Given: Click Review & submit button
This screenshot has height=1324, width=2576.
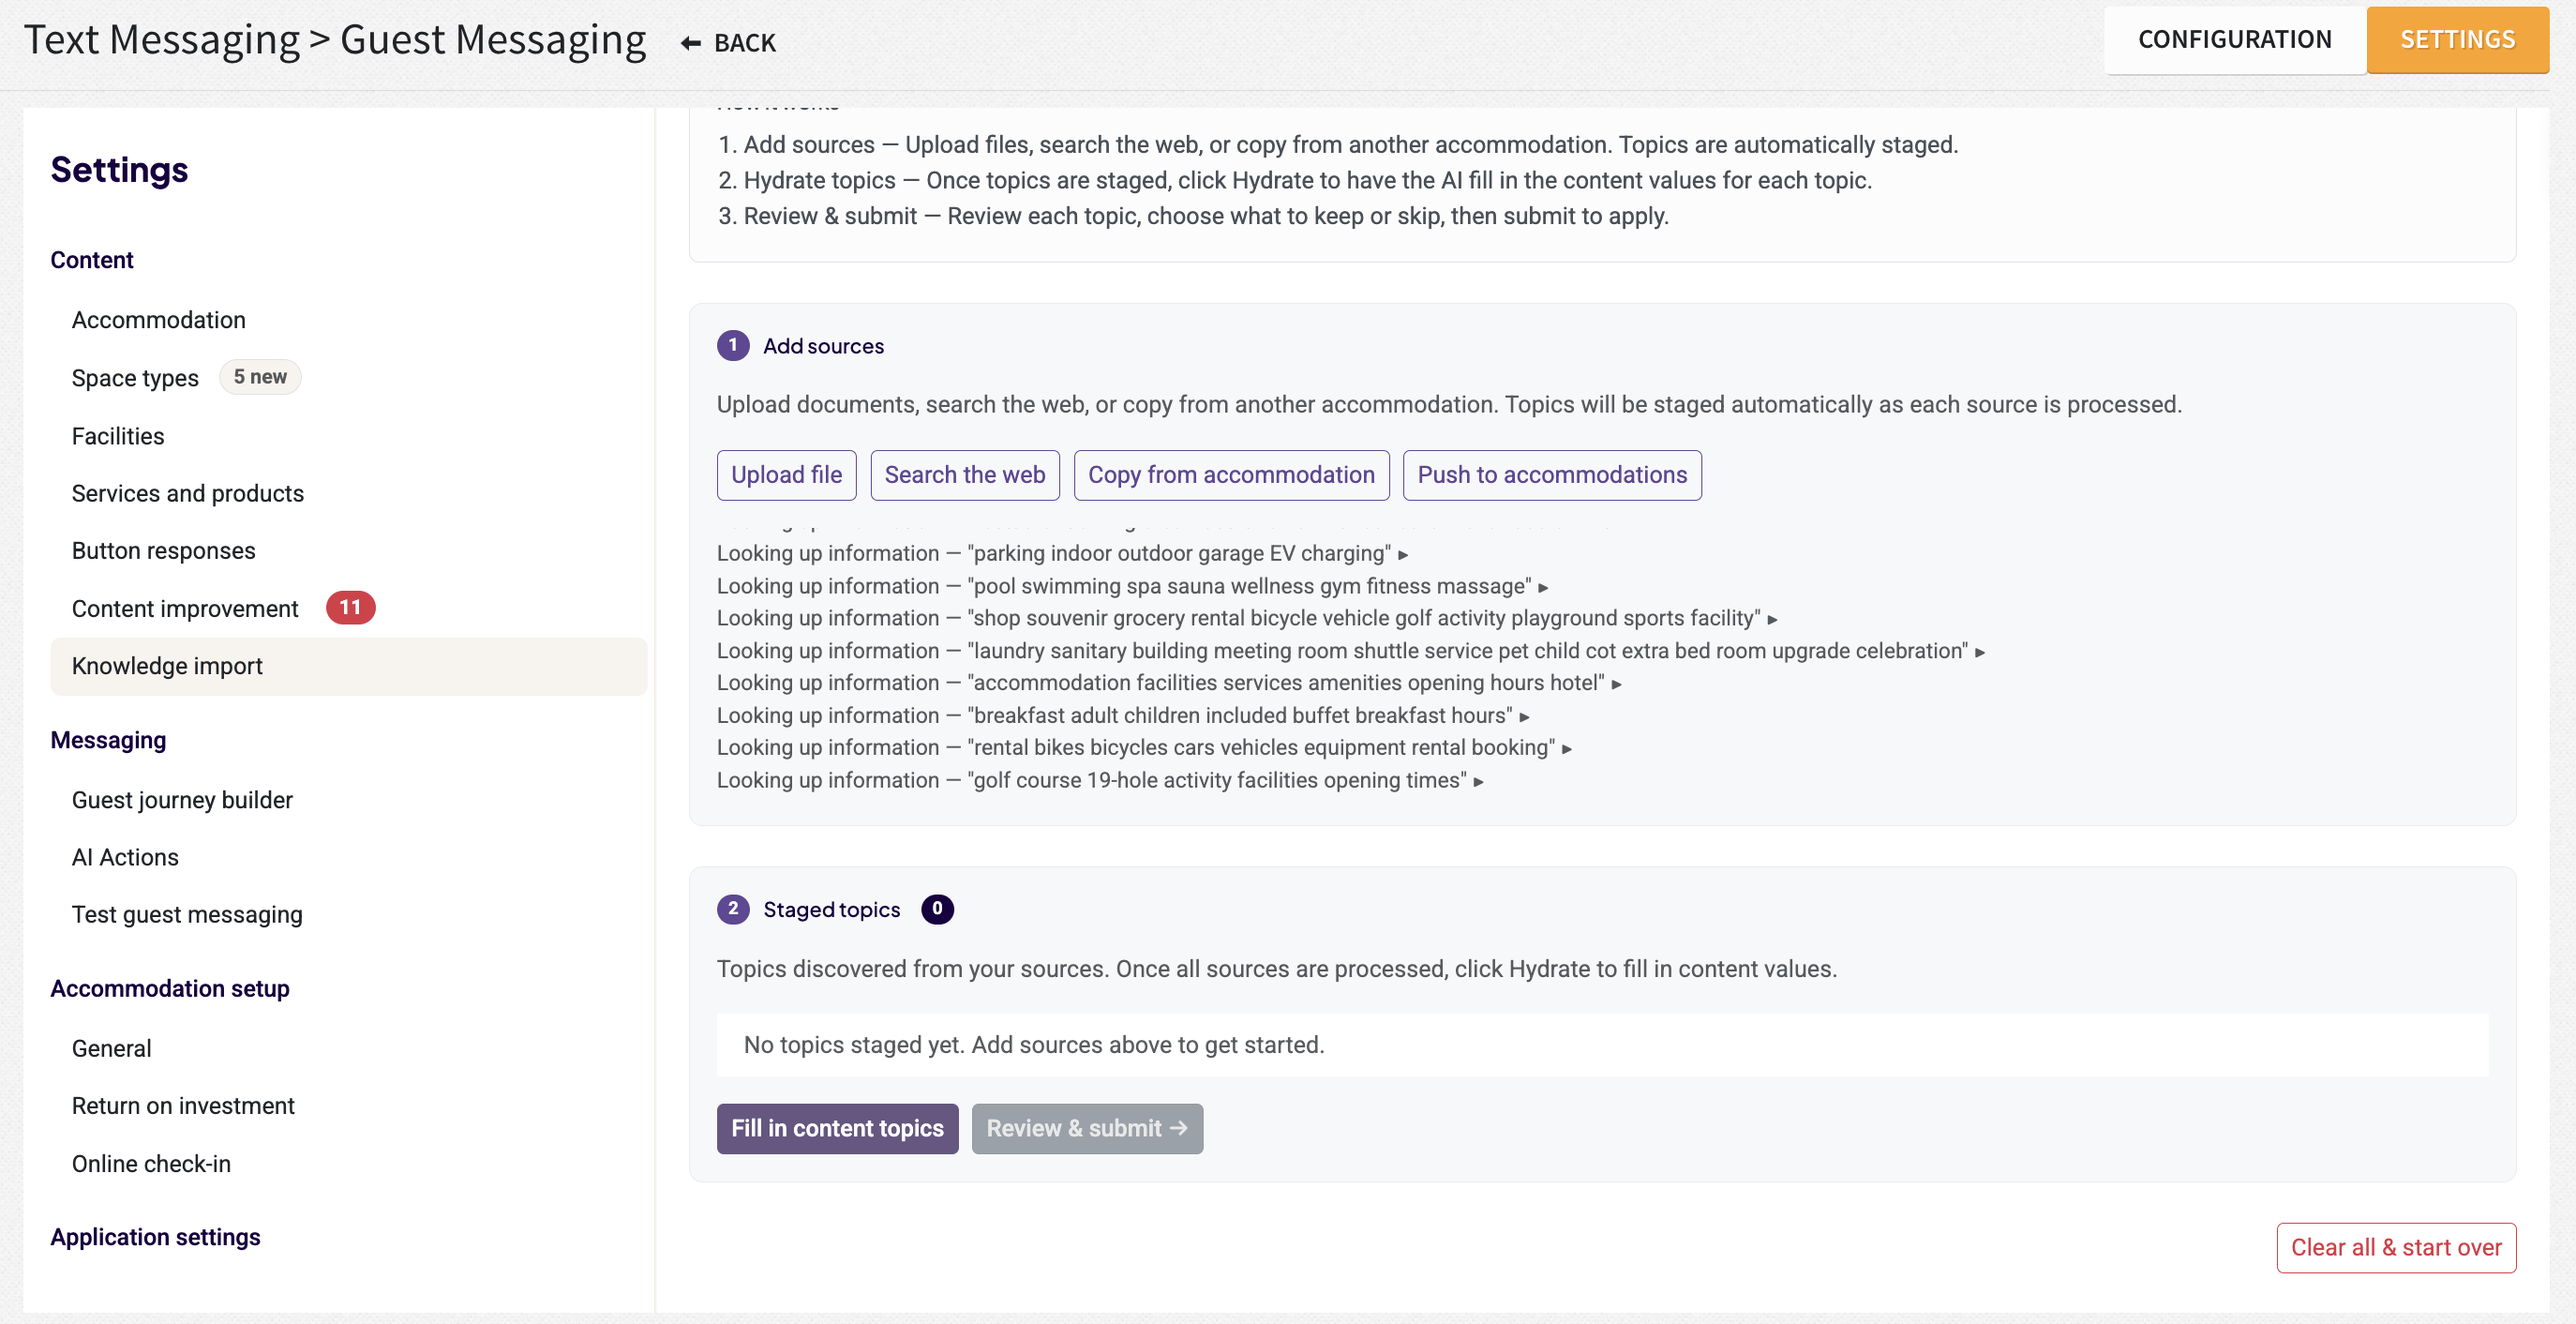Looking at the screenshot, I should [x=1087, y=1129].
